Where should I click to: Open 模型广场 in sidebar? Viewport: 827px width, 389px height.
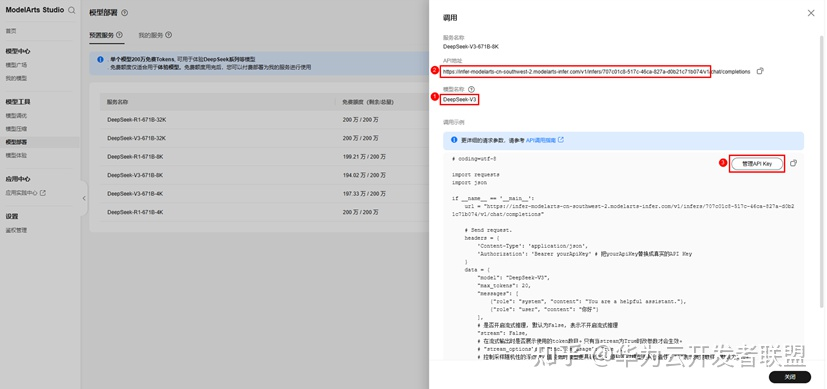(x=16, y=65)
